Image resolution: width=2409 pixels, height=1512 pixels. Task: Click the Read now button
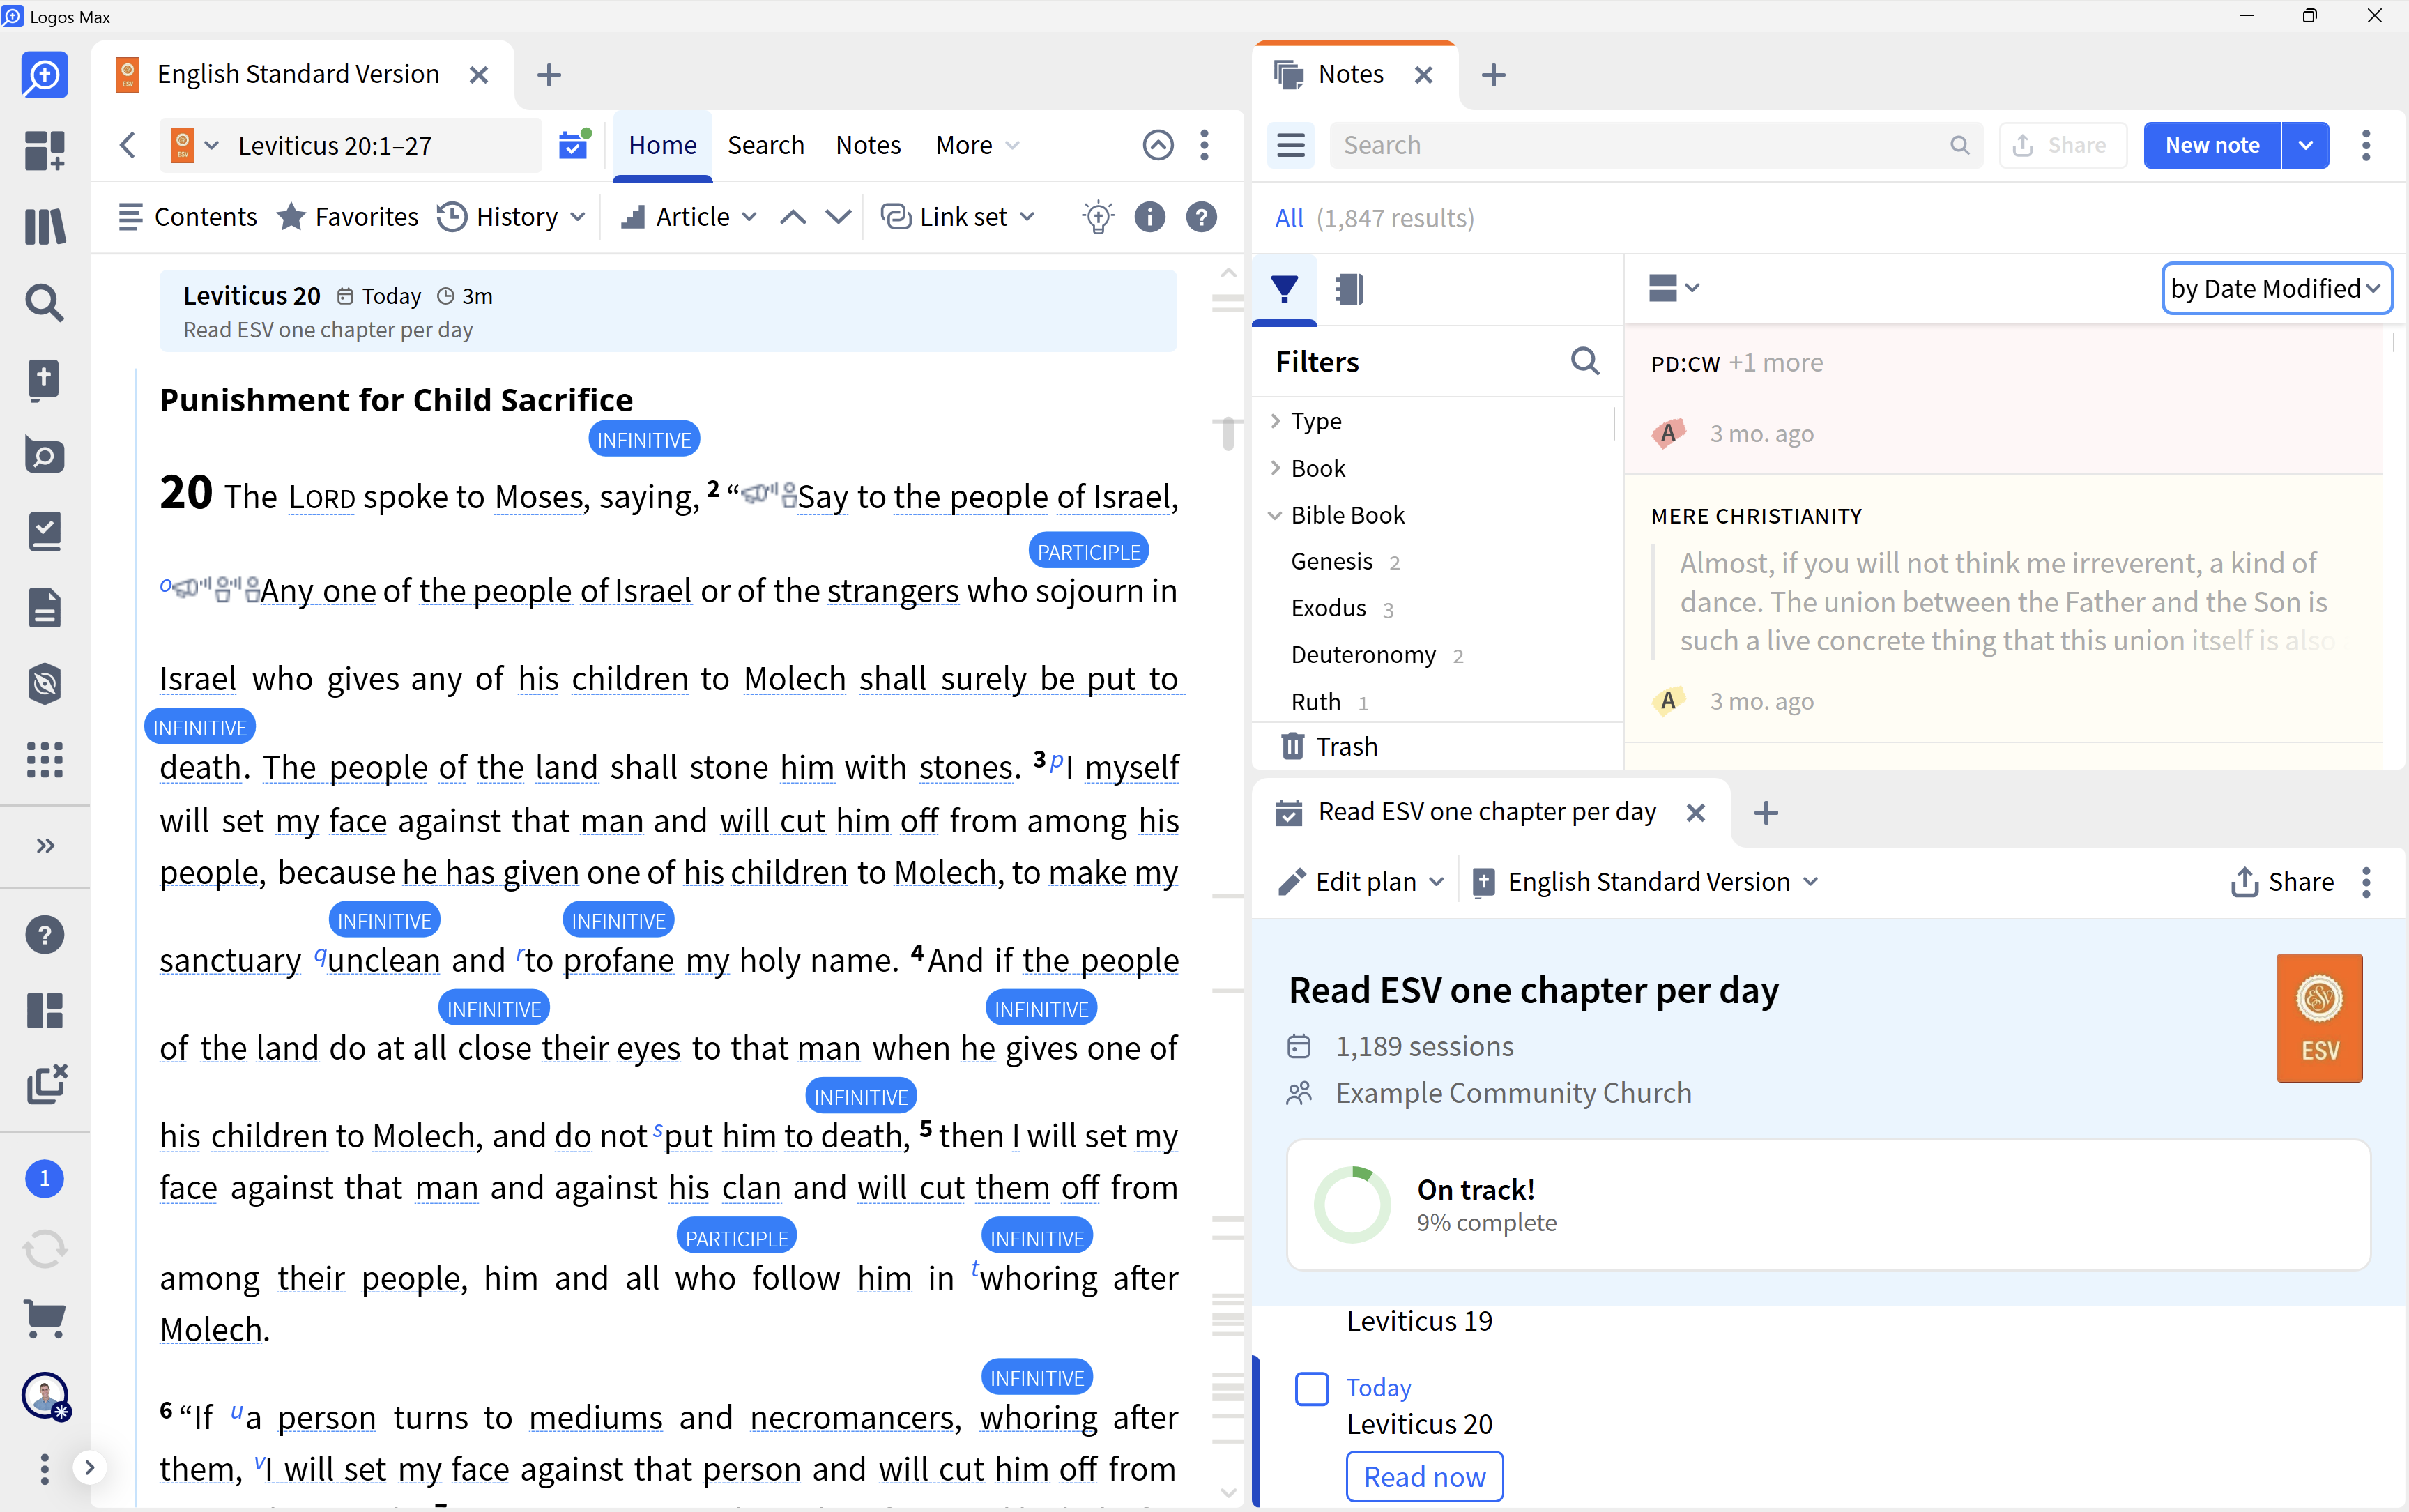click(x=1424, y=1477)
